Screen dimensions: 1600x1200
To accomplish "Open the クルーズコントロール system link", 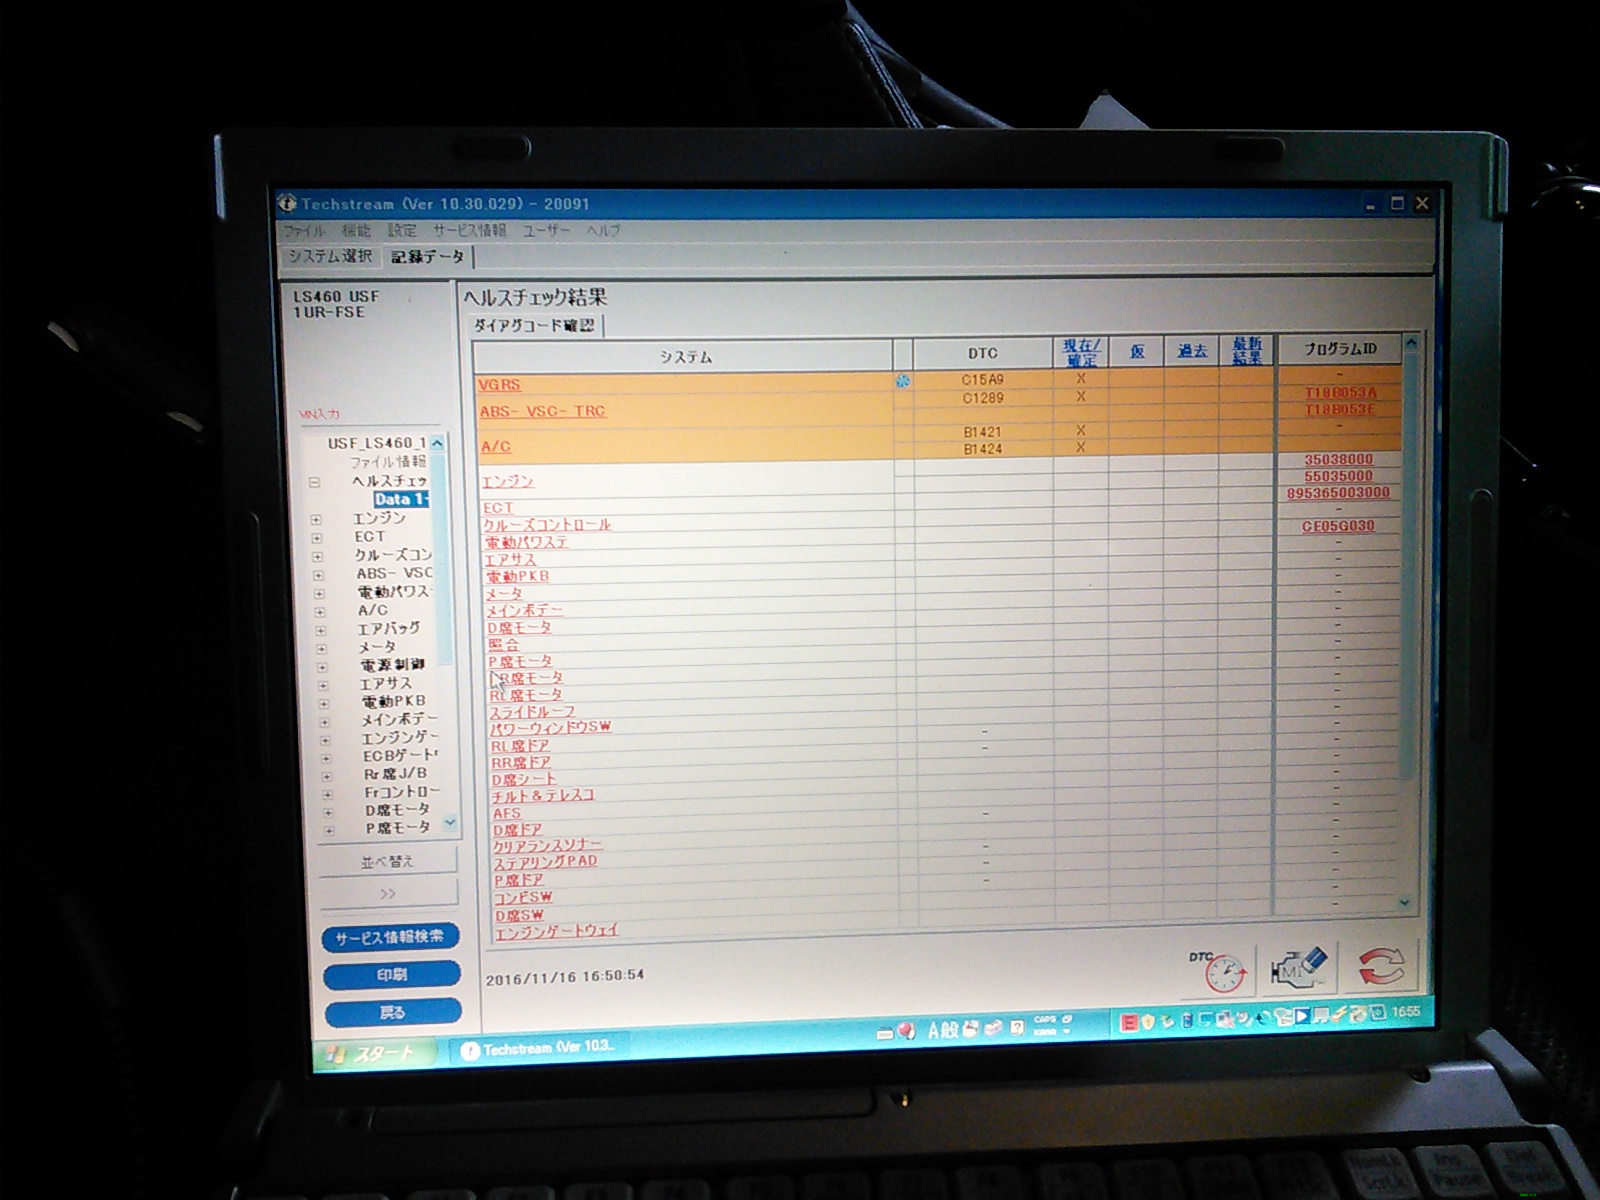I will pos(547,524).
